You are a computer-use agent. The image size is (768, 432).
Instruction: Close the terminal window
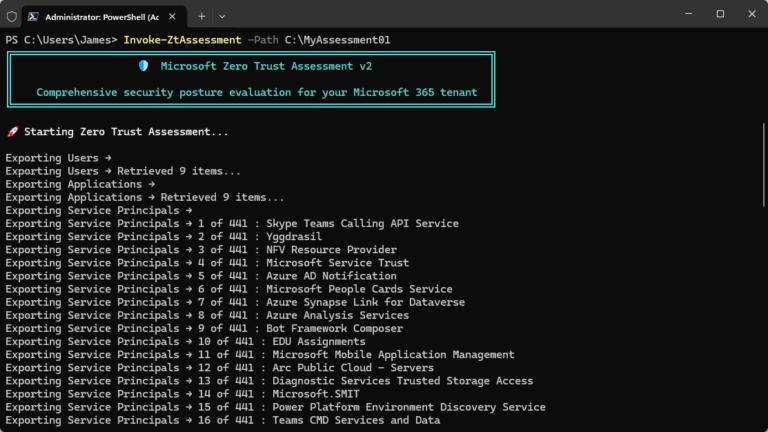point(752,14)
